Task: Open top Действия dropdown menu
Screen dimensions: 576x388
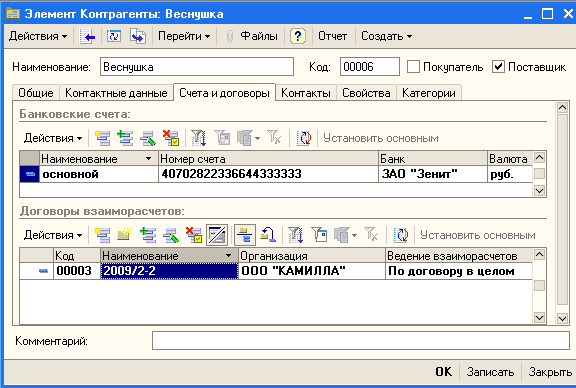Action: pos(38,36)
